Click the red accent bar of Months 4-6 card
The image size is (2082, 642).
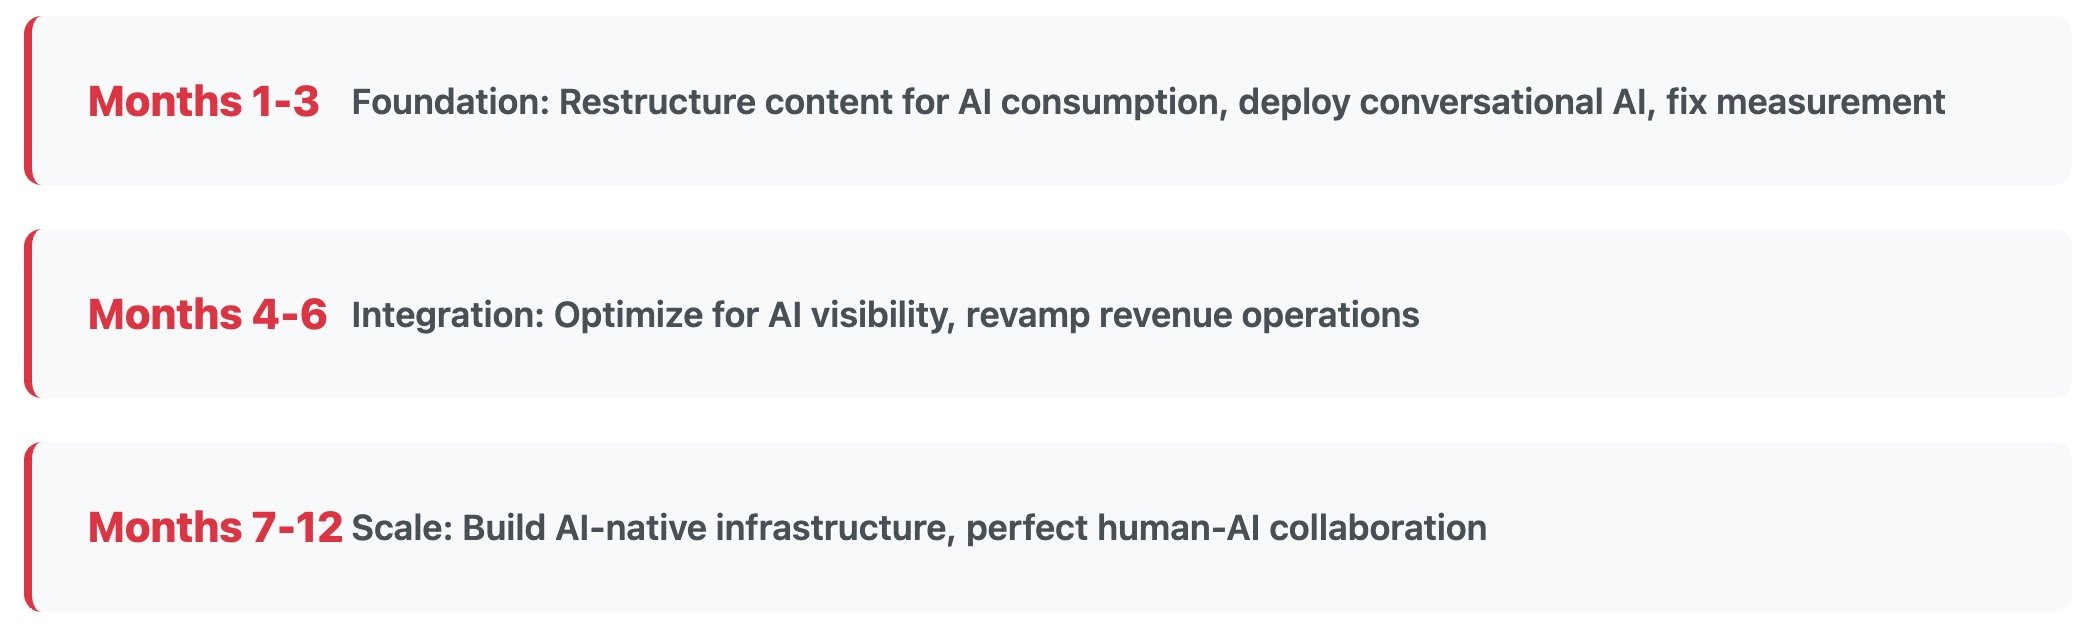pos(29,313)
